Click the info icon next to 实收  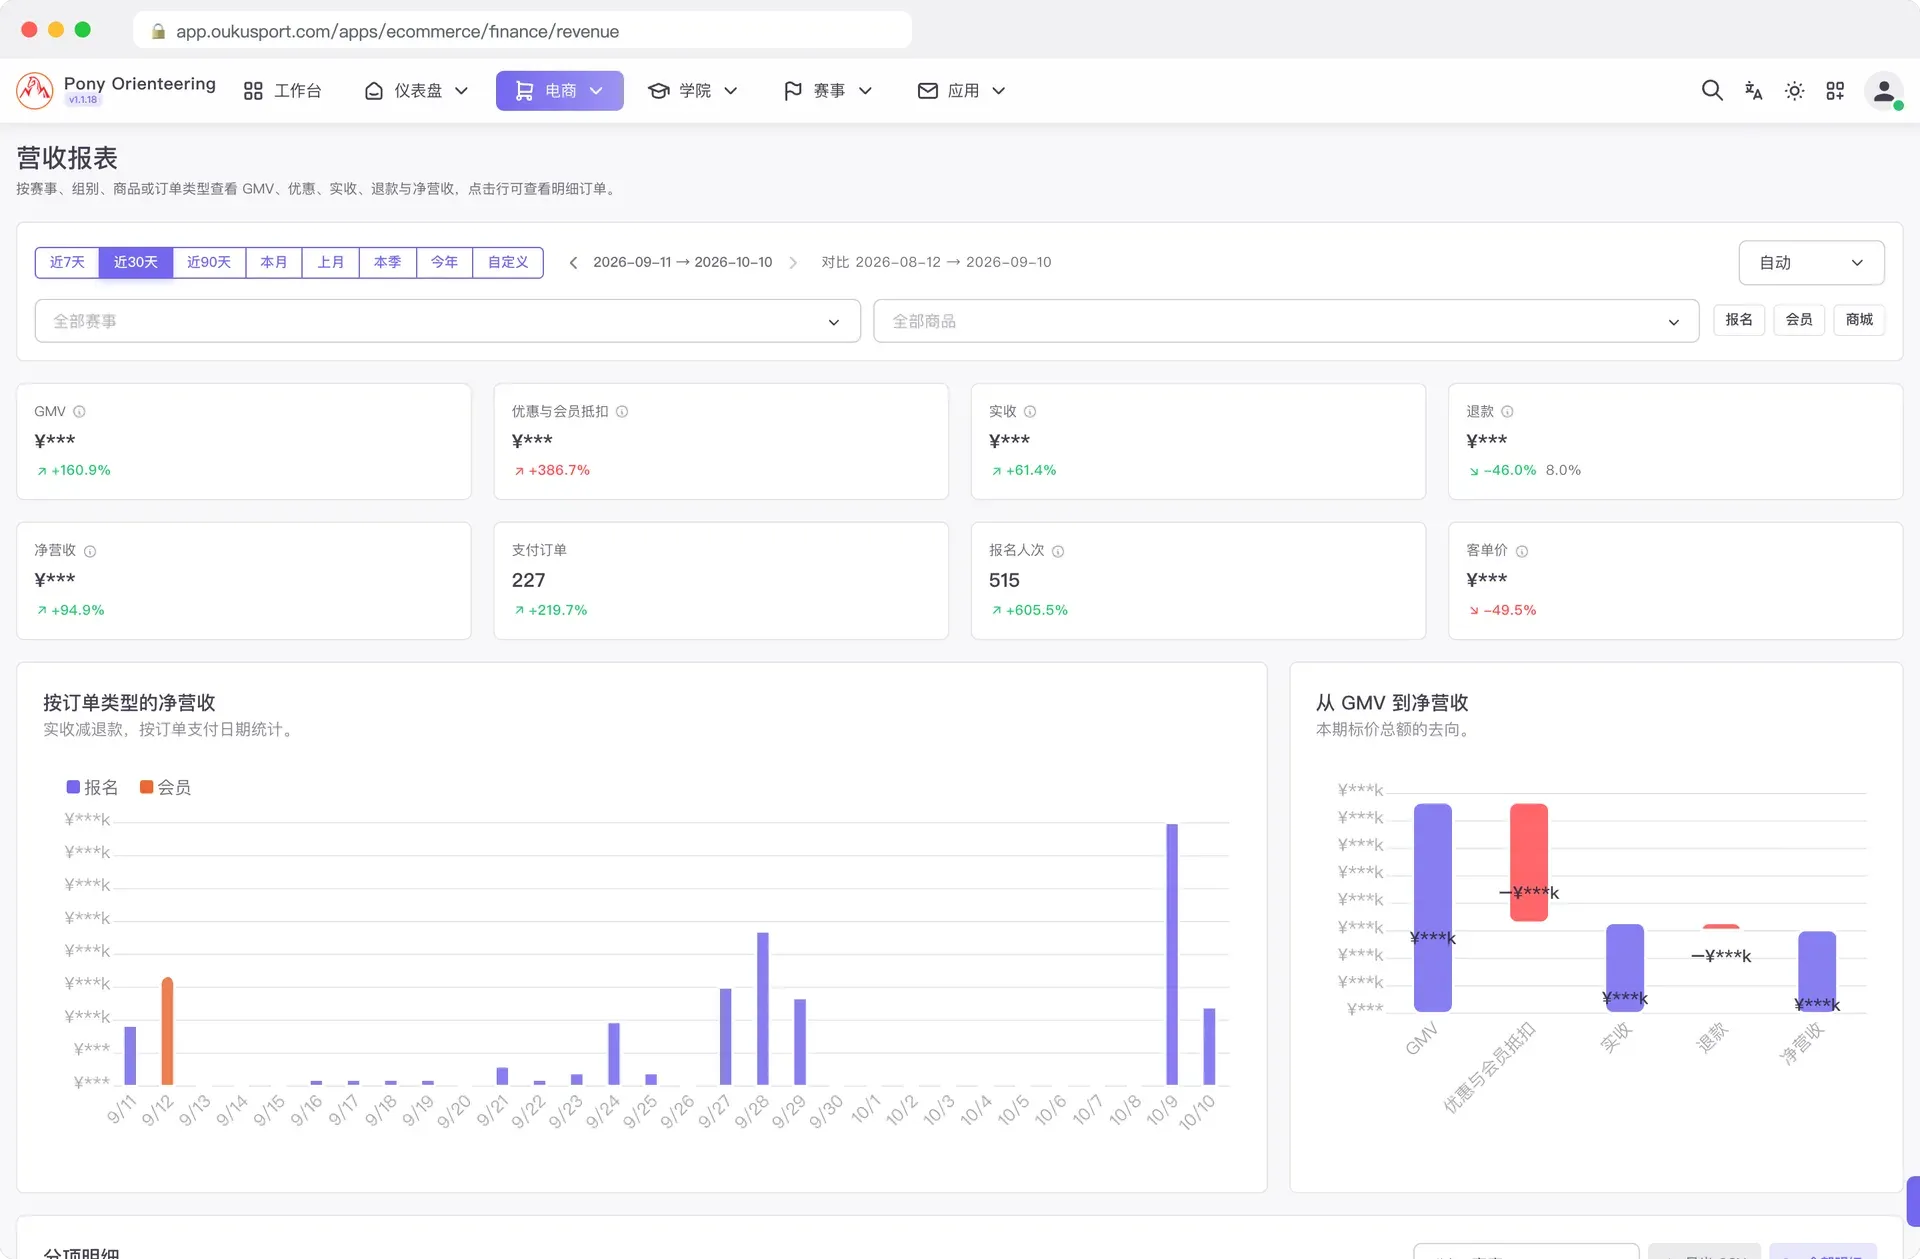tap(1030, 412)
